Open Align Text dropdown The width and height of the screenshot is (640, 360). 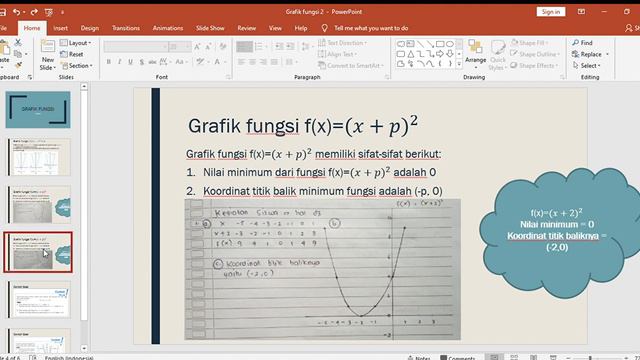[338, 54]
